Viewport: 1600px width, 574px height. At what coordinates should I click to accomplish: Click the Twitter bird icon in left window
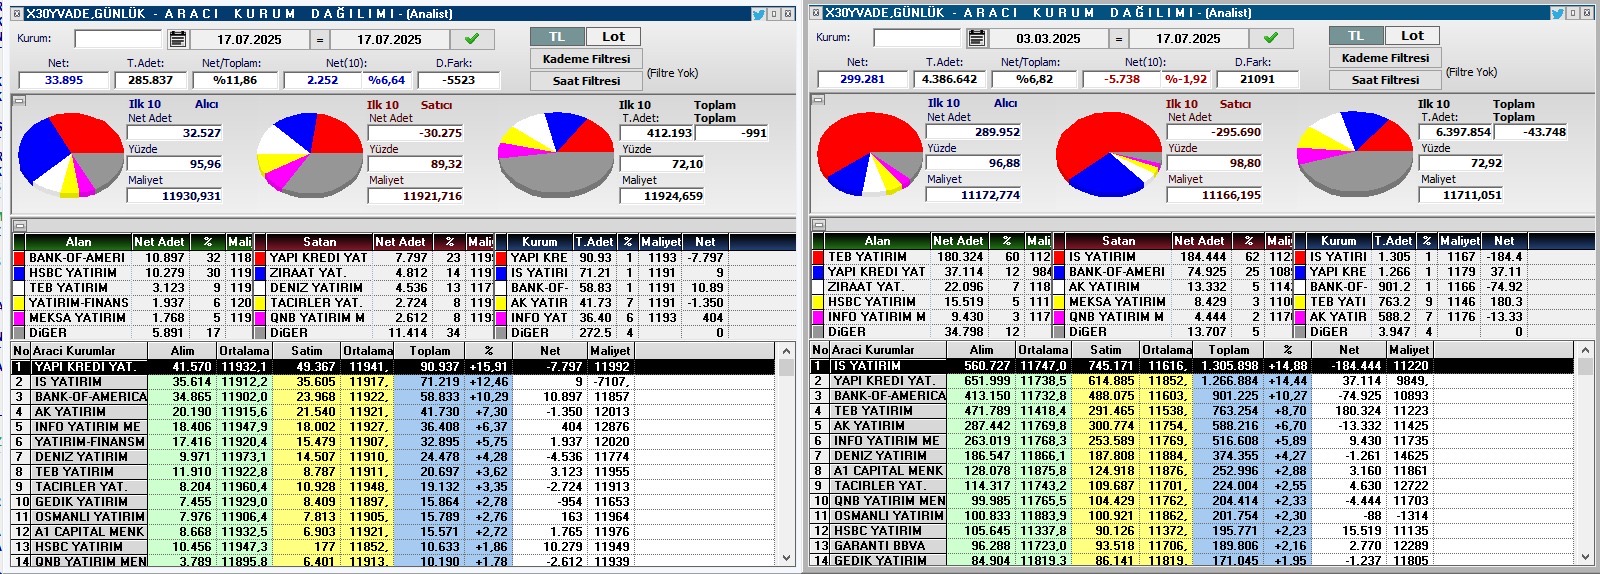point(758,14)
